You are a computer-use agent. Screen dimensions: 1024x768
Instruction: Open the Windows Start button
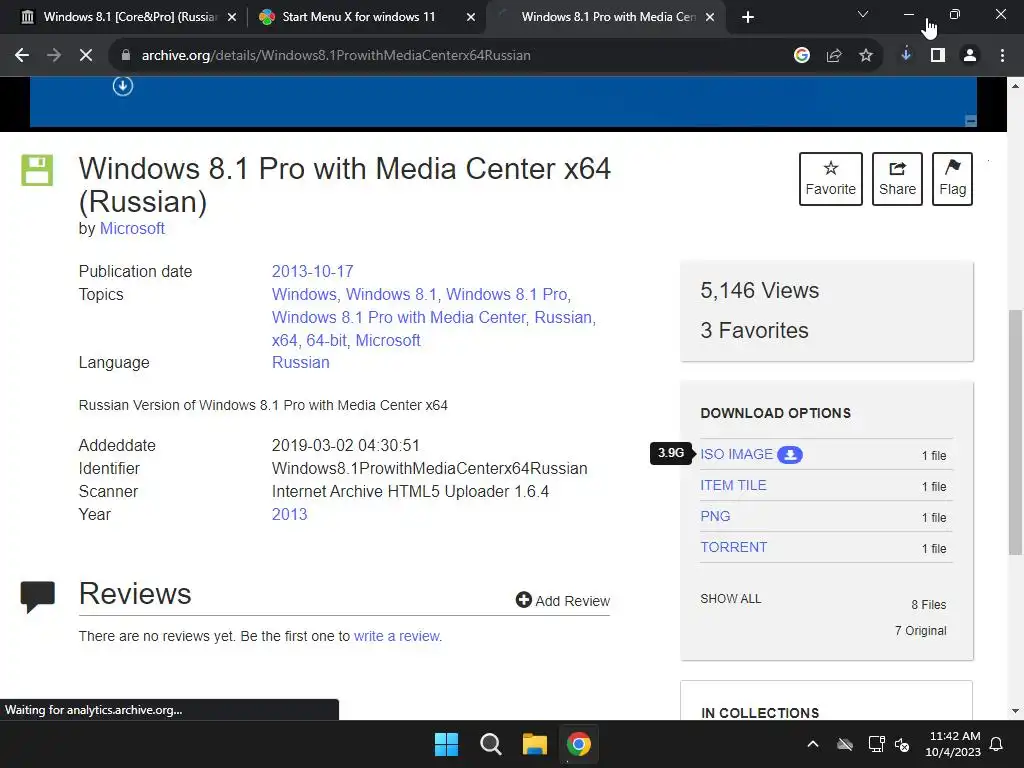click(447, 744)
